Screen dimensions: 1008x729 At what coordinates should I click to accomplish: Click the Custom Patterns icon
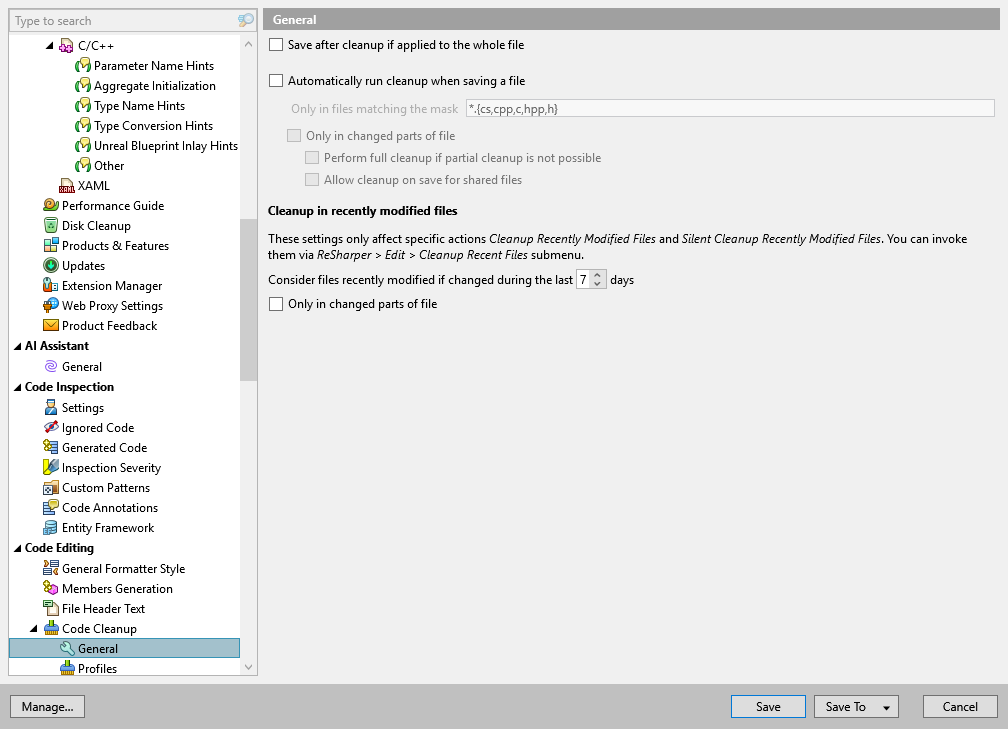tap(51, 488)
